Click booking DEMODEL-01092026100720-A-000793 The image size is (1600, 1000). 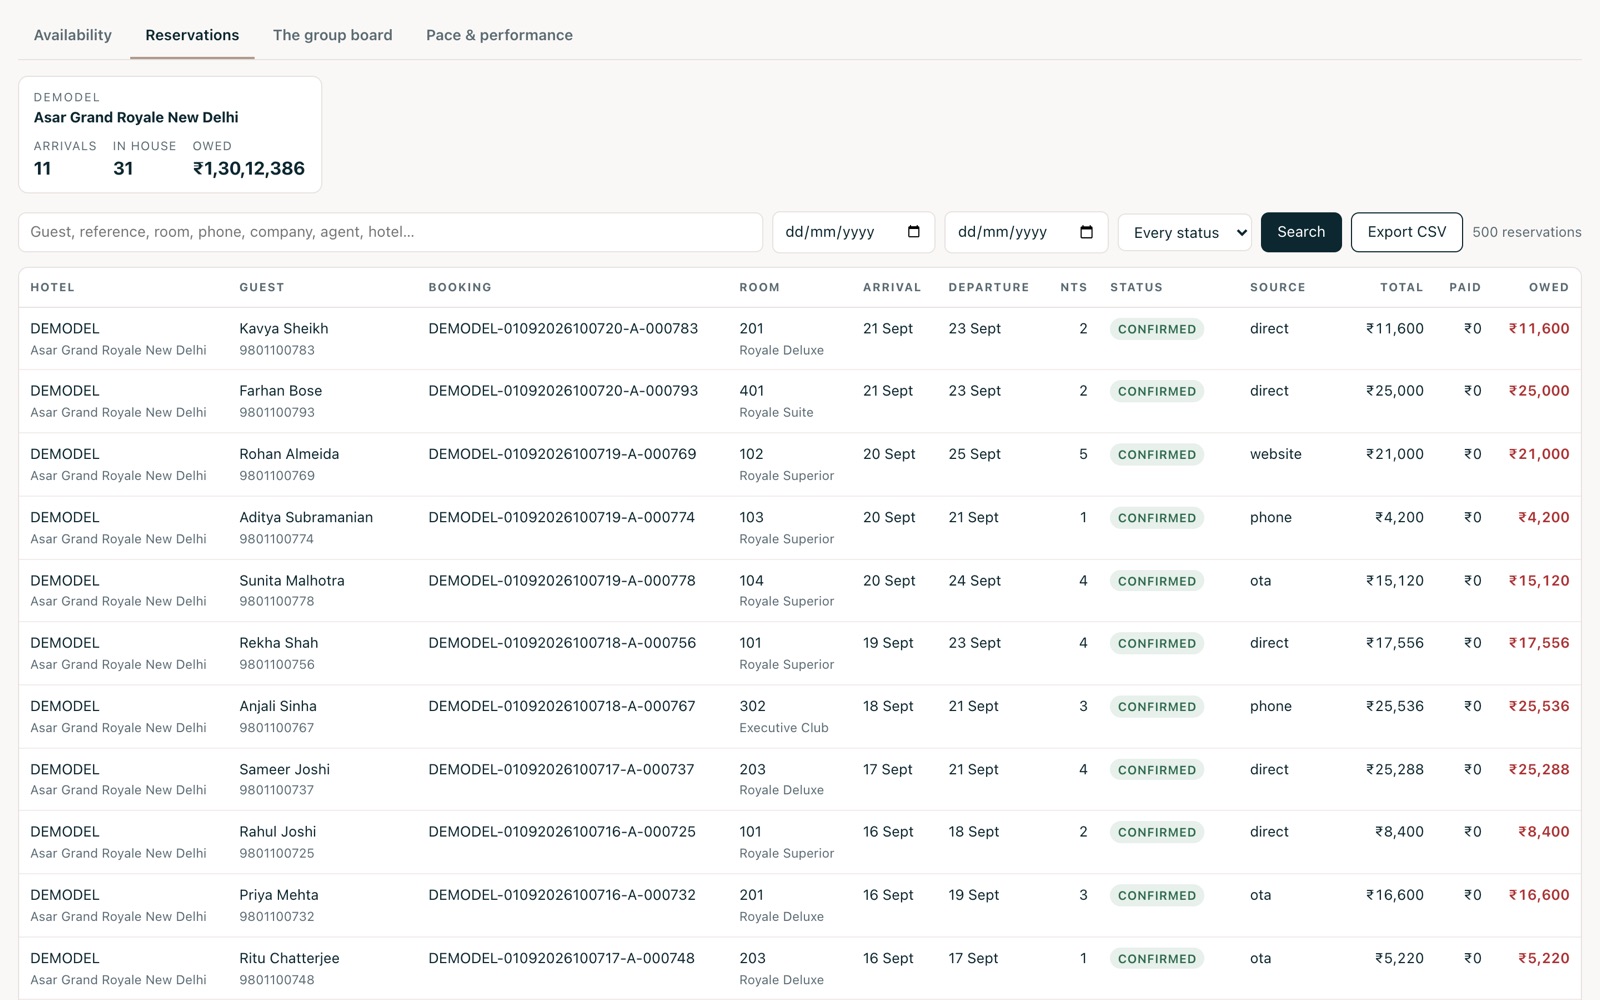[x=563, y=391]
